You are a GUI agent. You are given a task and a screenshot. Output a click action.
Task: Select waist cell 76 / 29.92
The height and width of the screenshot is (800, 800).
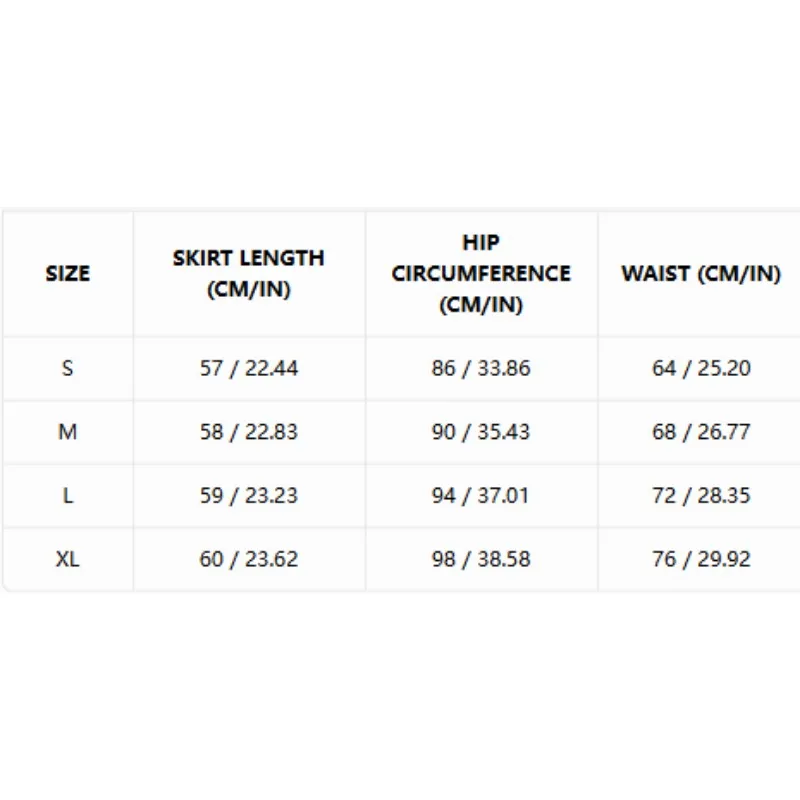click(x=701, y=559)
